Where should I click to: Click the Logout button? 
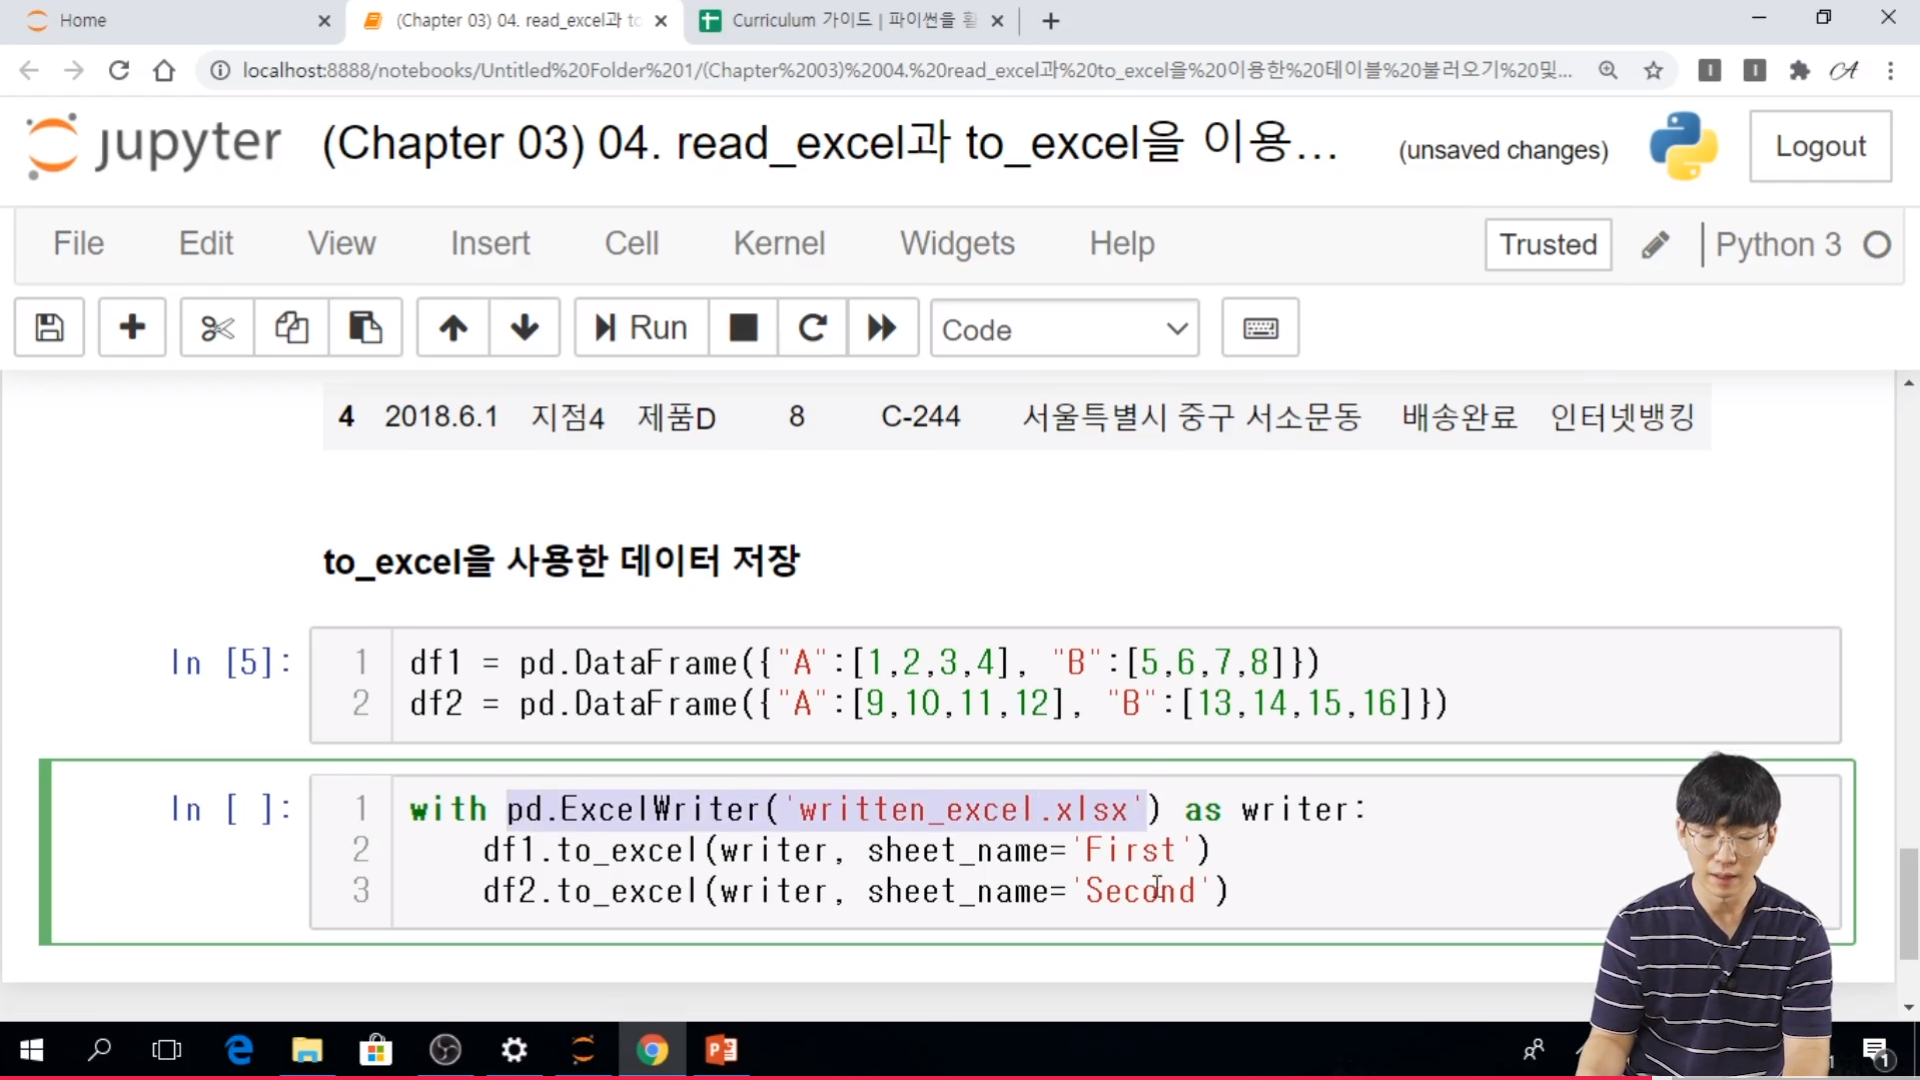[x=1820, y=146]
